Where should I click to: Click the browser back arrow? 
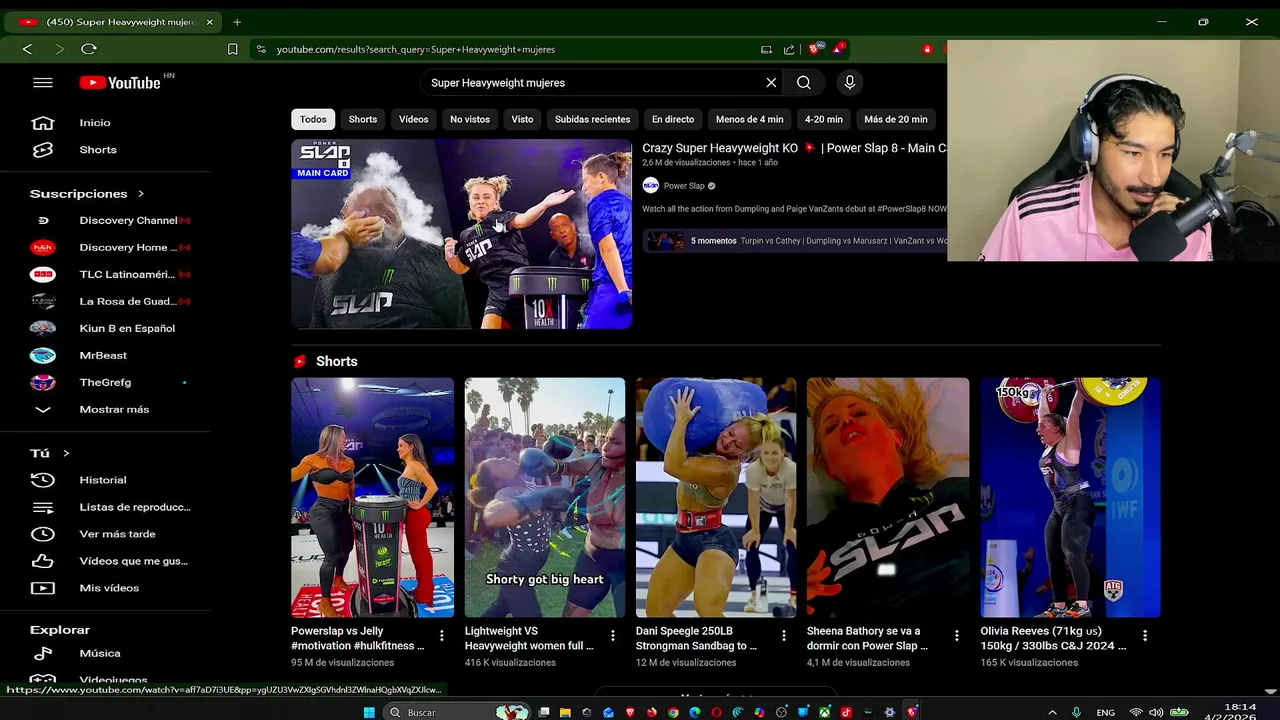[27, 49]
